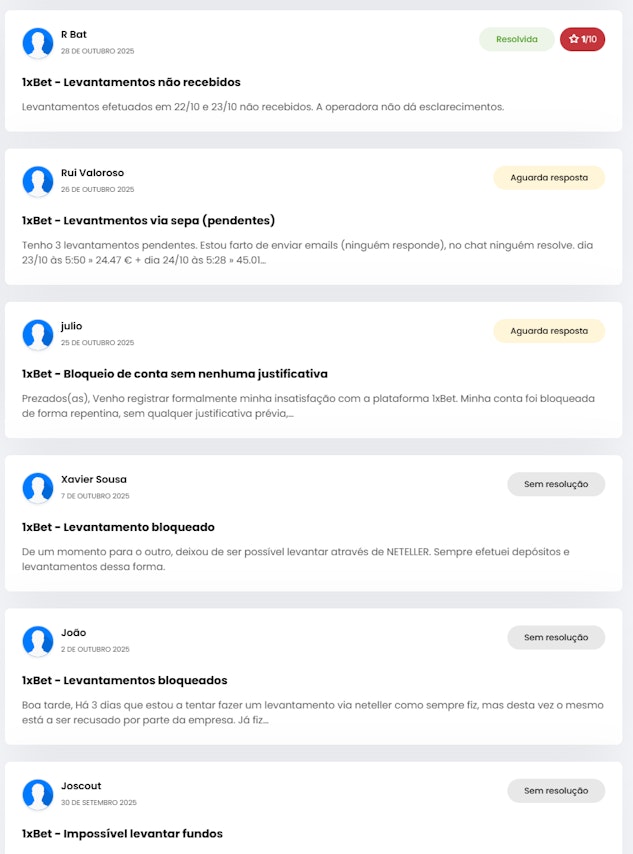633x854 pixels.
Task: Click Rui Valoroso's profile avatar icon
Action: [37, 181]
